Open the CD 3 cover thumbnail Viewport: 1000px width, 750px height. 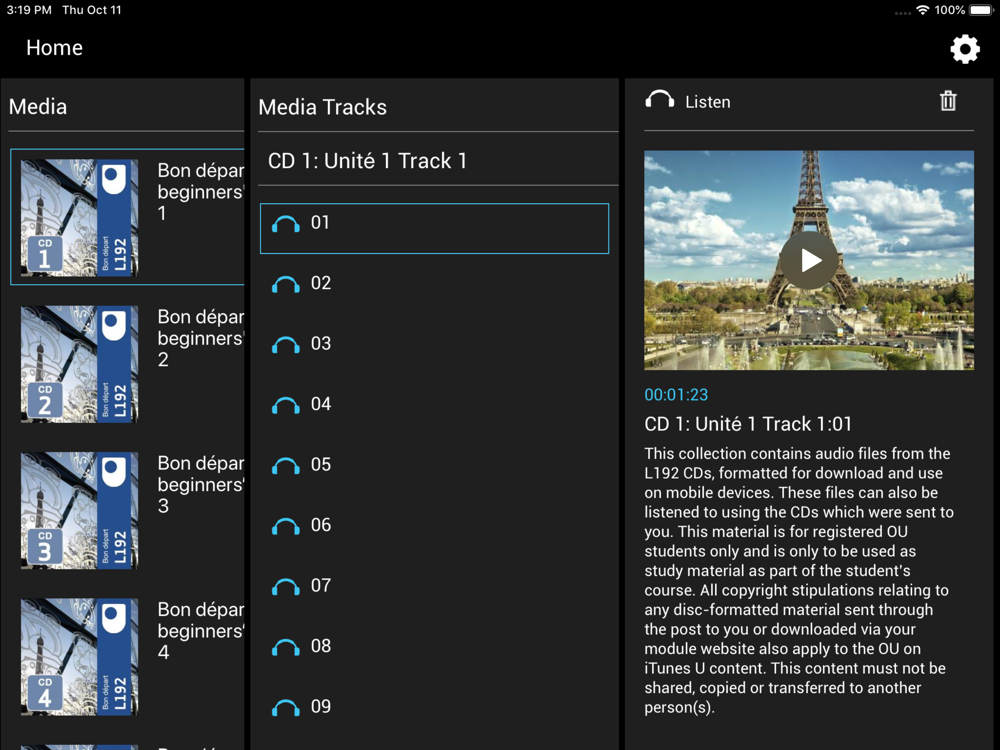click(80, 510)
